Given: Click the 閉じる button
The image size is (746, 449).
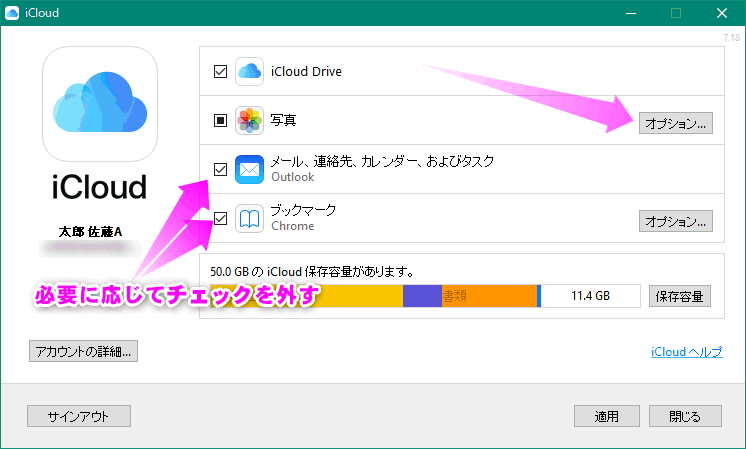Looking at the screenshot, I should coord(685,416).
